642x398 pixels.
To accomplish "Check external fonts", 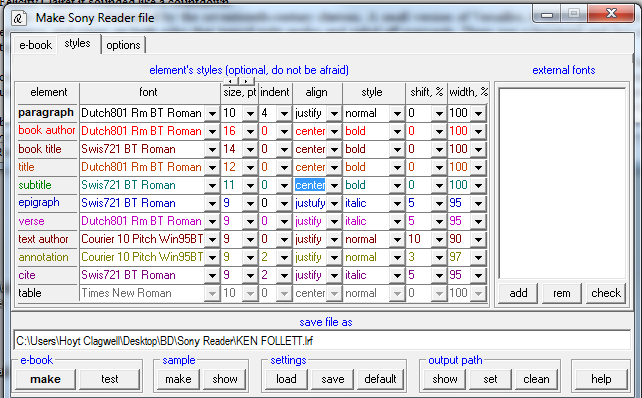I will 606,293.
